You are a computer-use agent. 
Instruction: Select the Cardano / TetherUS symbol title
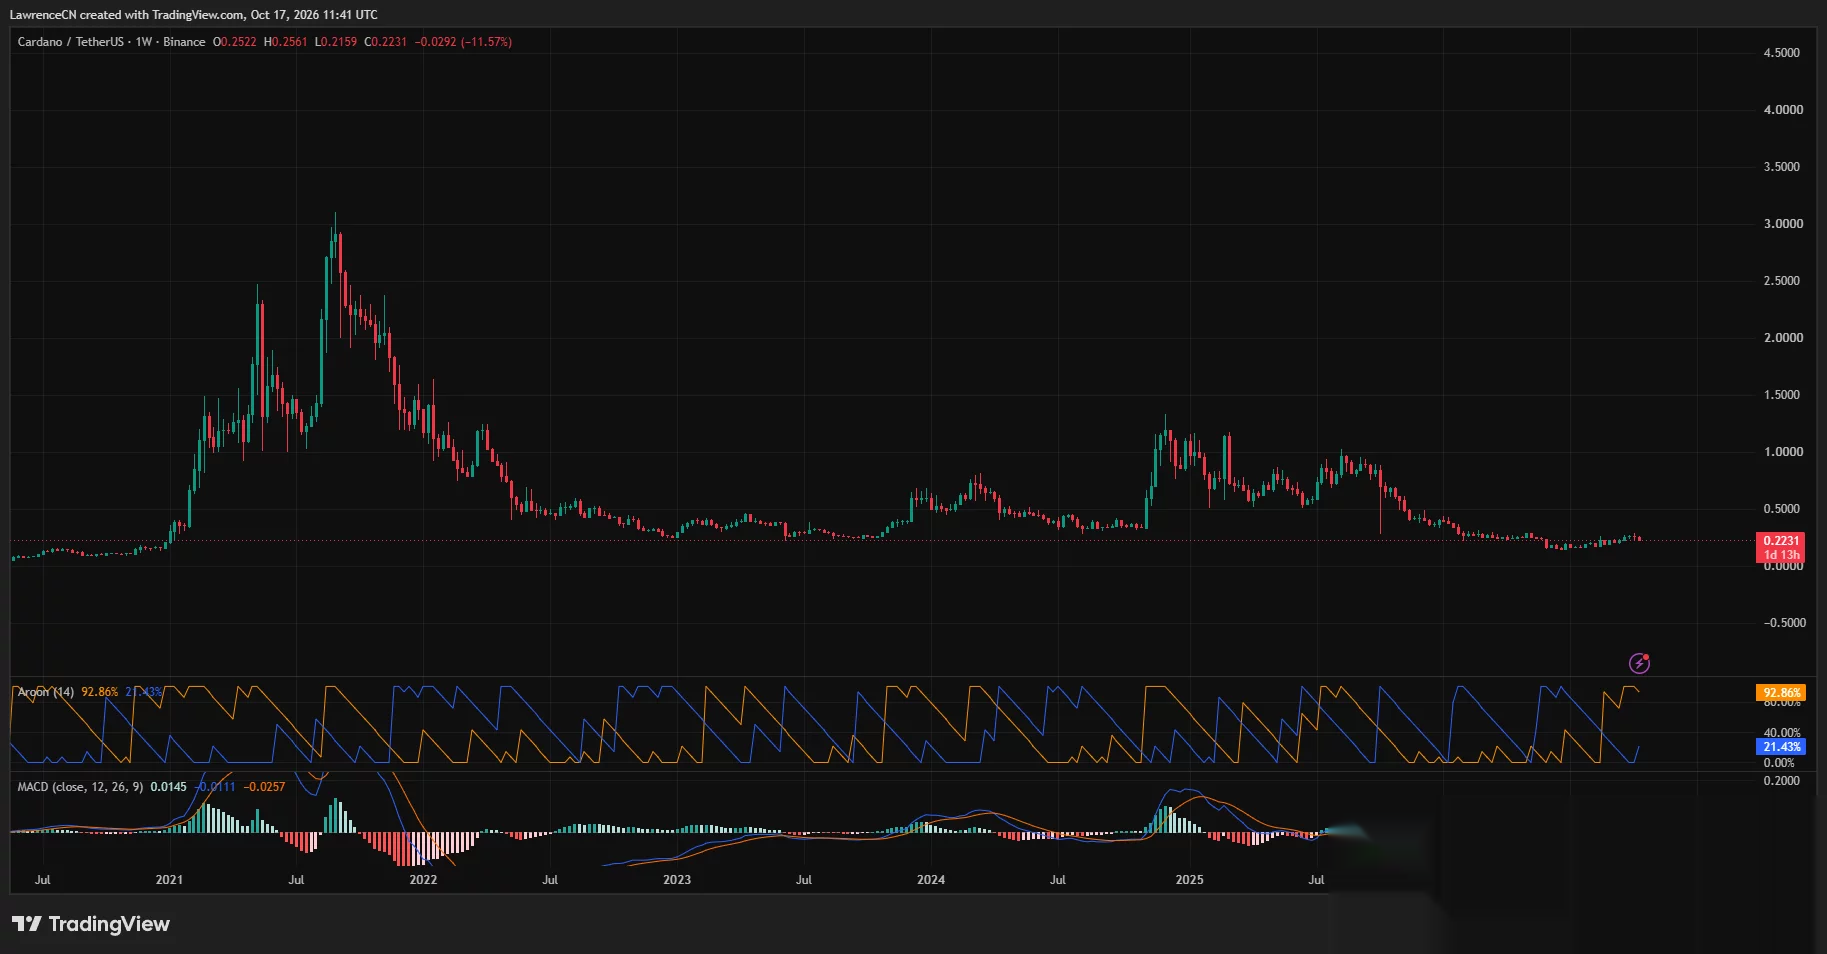click(70, 42)
